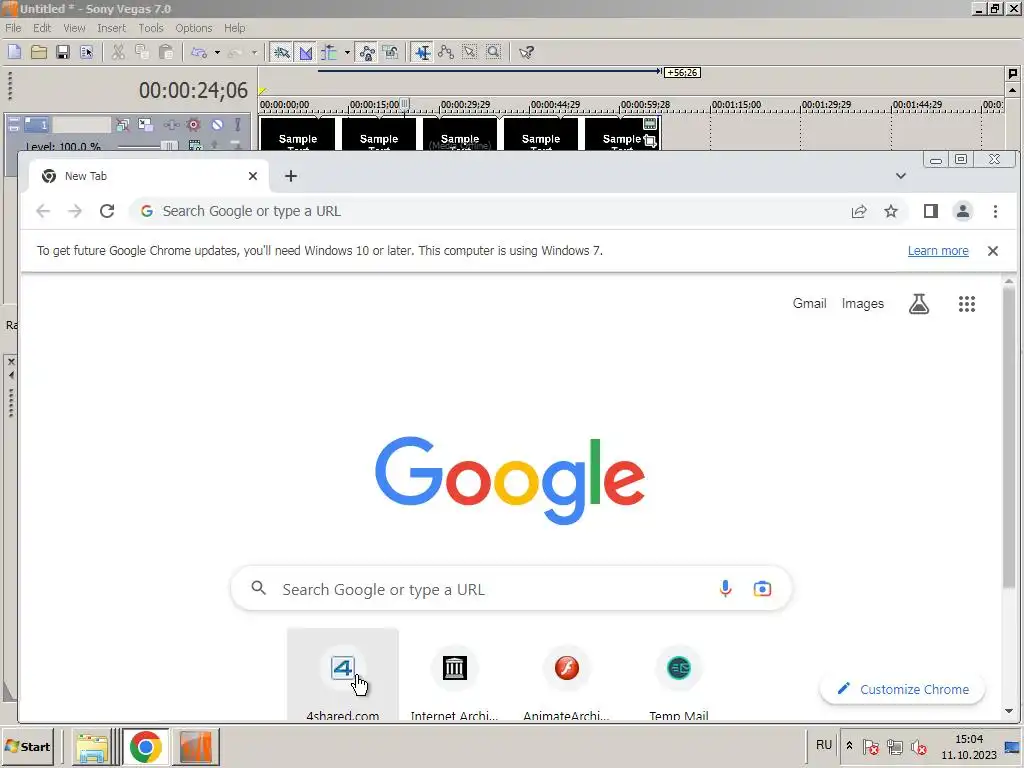Select the Zoom Edit tool

(494, 52)
